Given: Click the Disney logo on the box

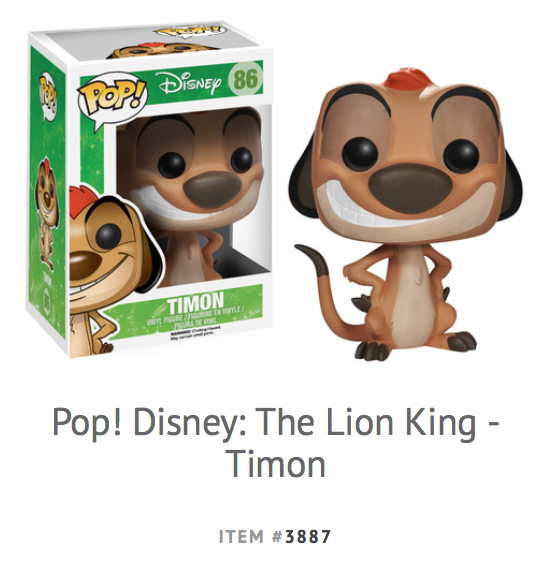Looking at the screenshot, I should tap(190, 83).
